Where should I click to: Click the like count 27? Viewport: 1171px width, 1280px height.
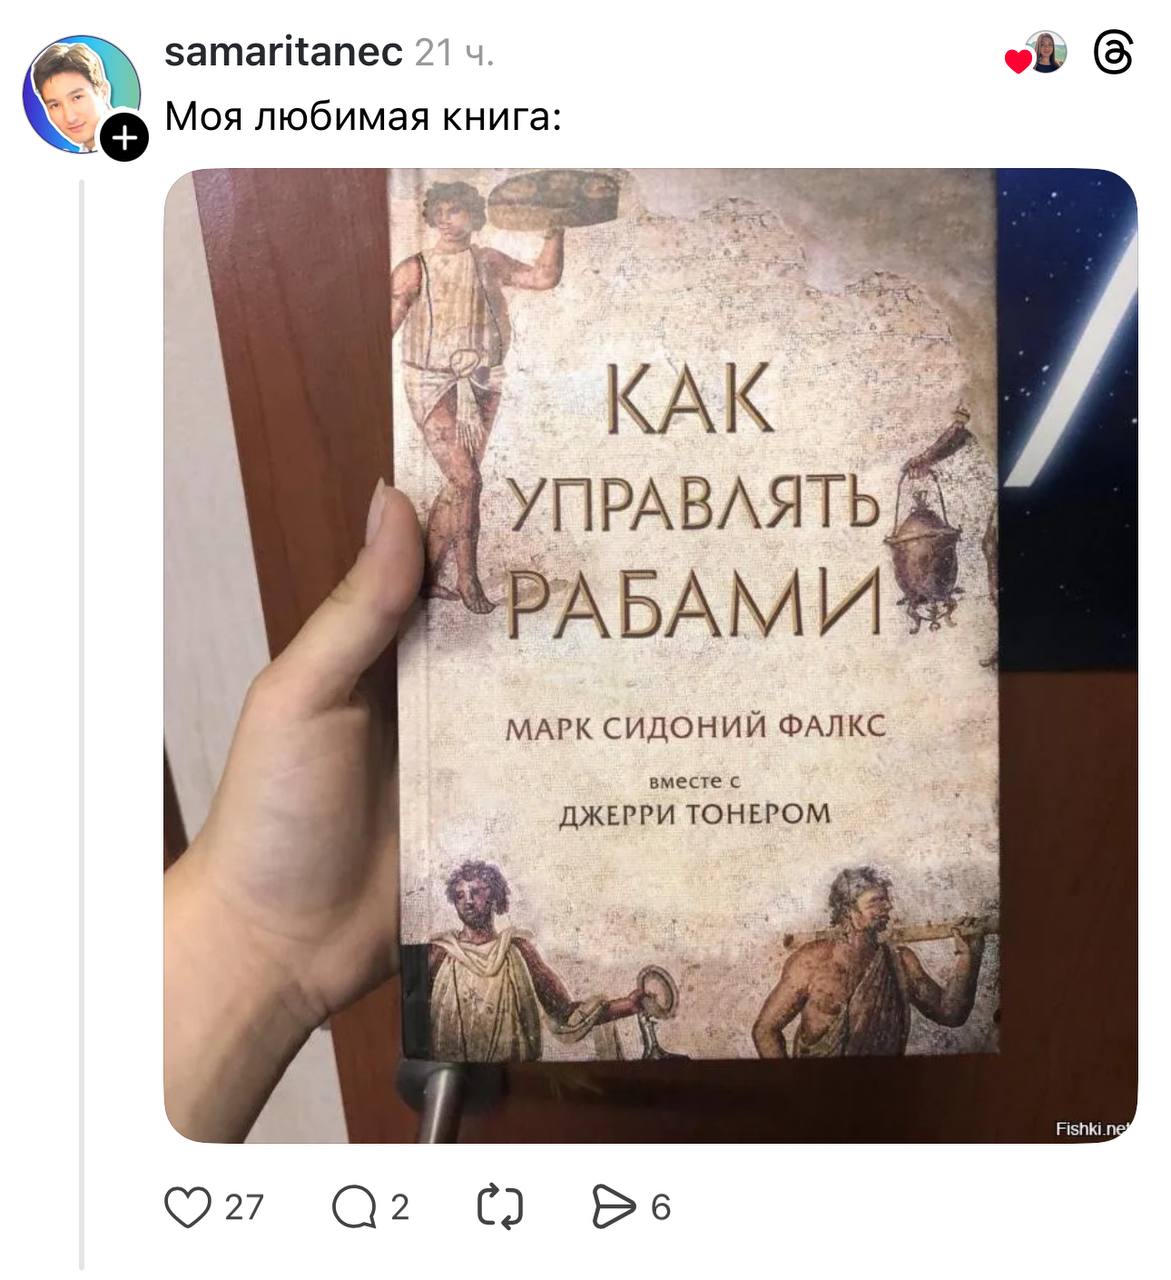click(243, 1208)
